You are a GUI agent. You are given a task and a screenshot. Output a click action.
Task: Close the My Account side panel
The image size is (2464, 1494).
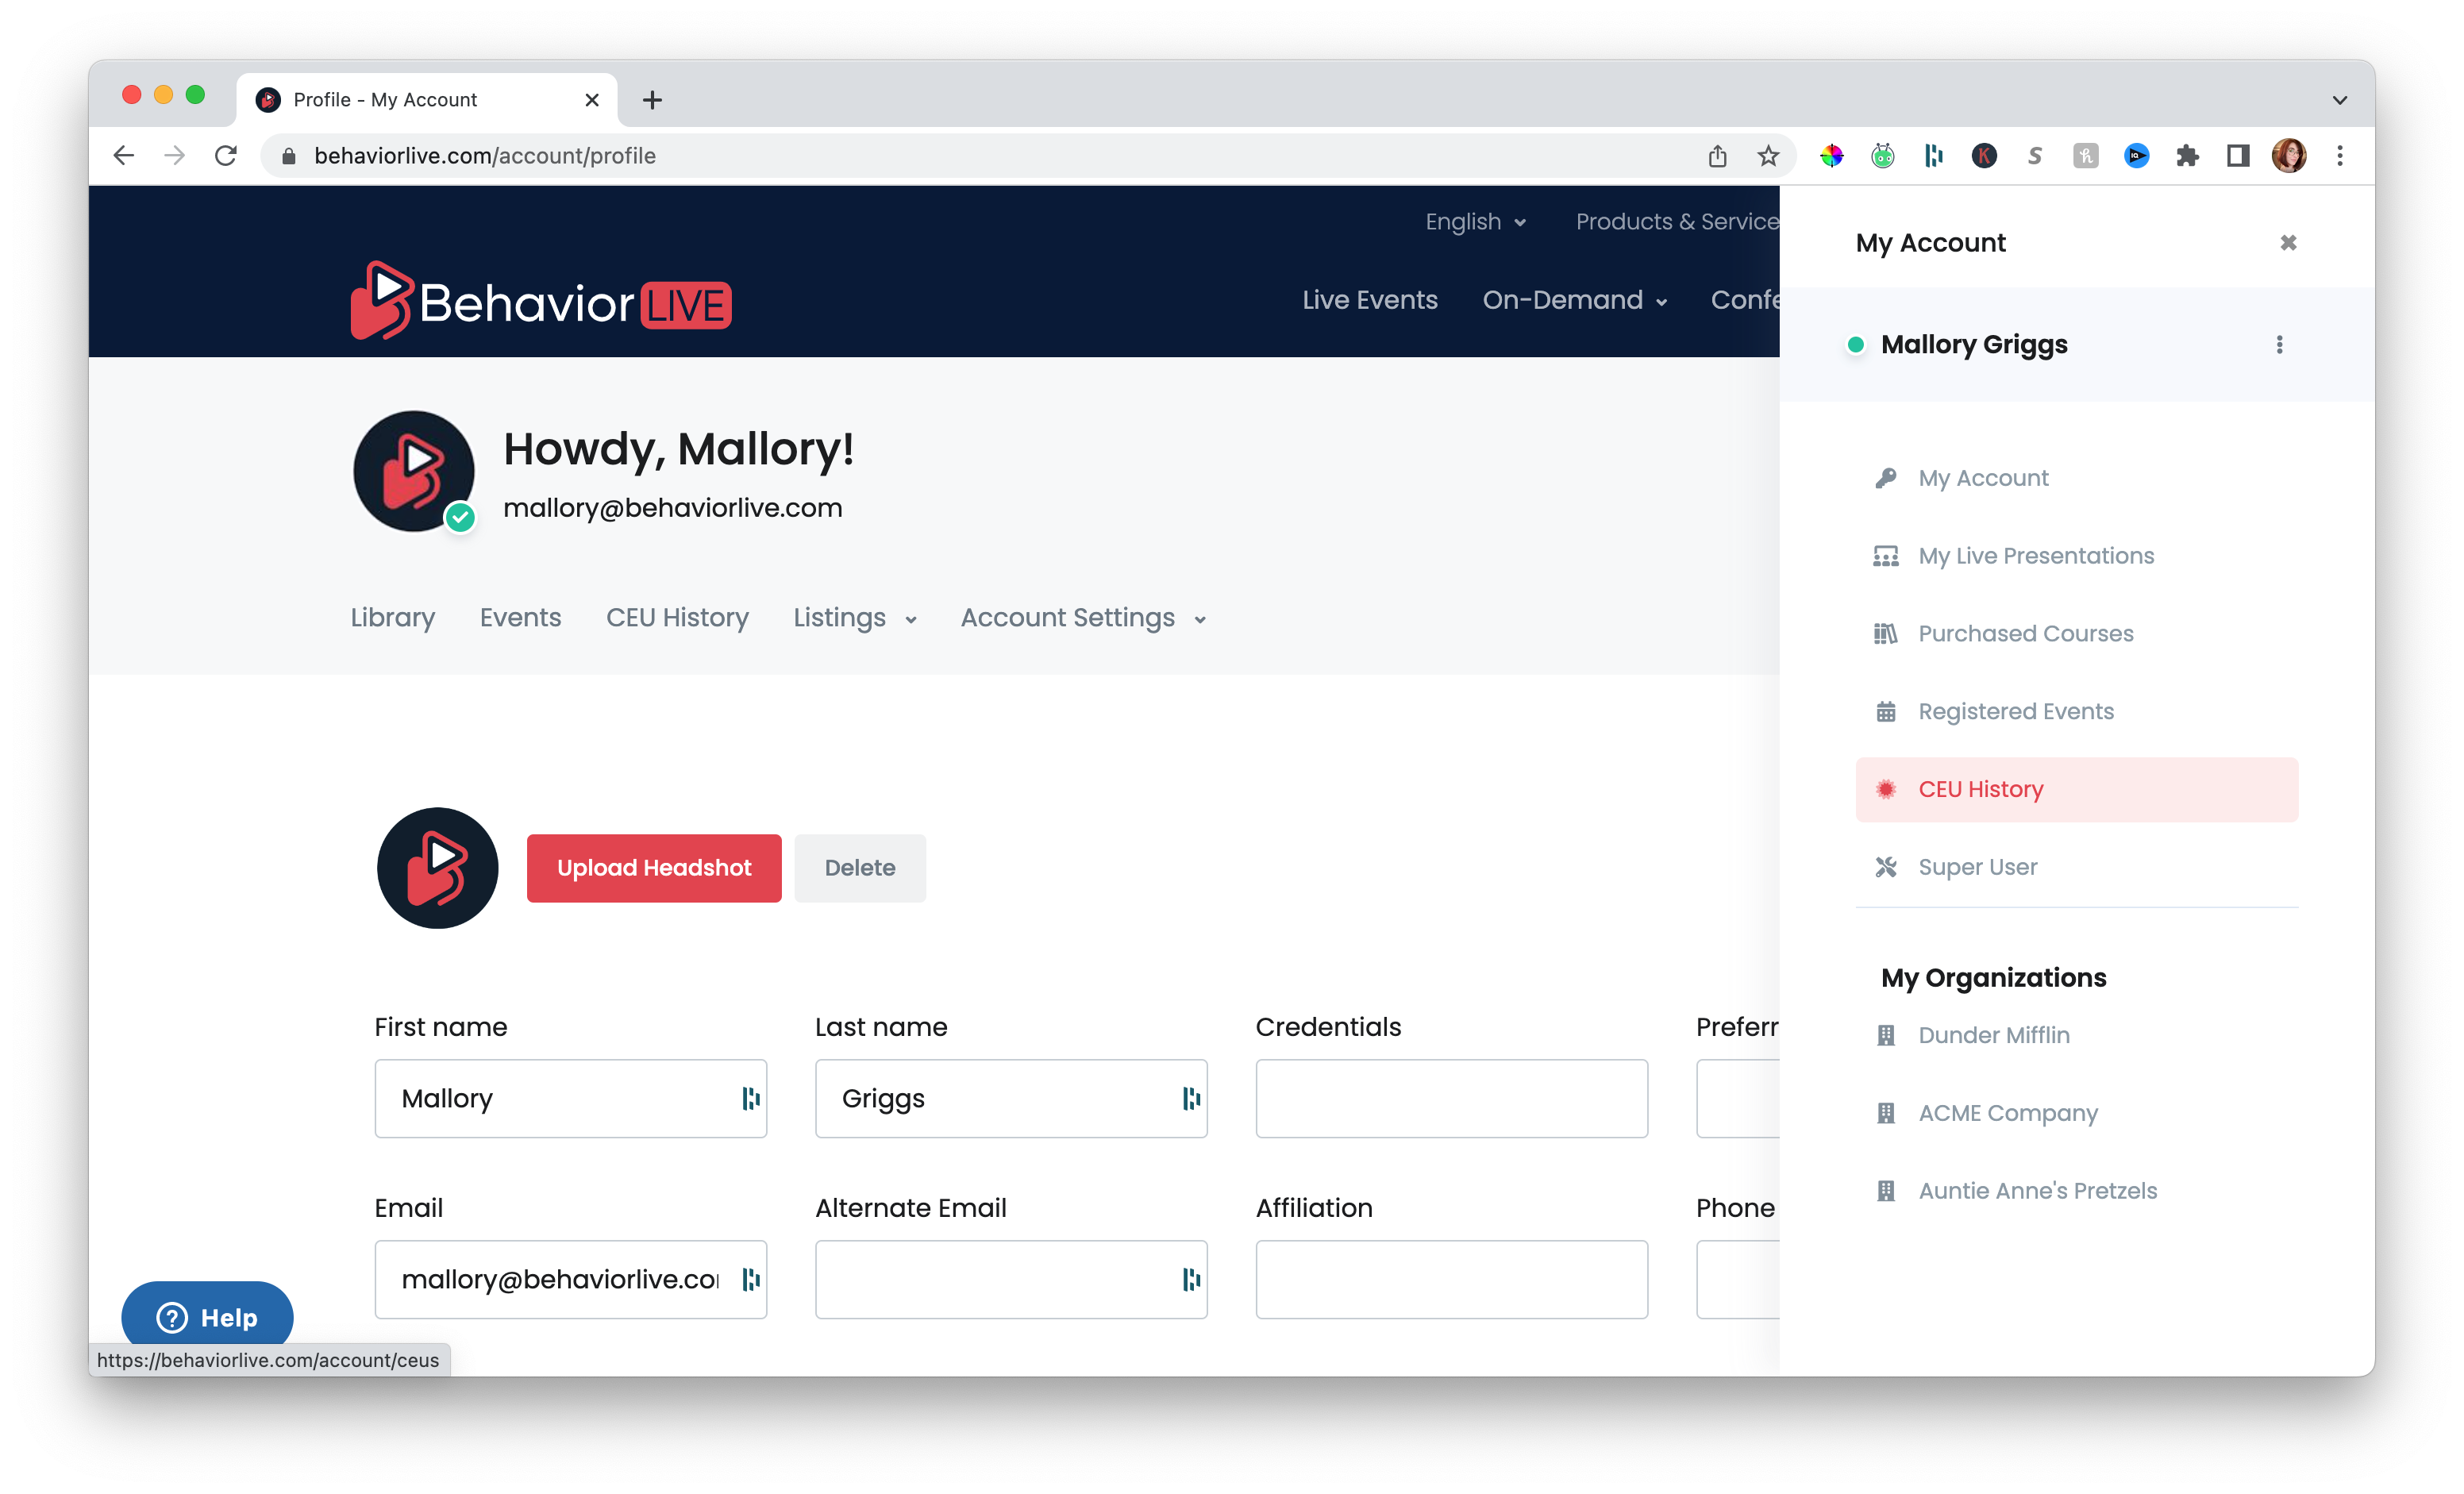tap(2287, 243)
